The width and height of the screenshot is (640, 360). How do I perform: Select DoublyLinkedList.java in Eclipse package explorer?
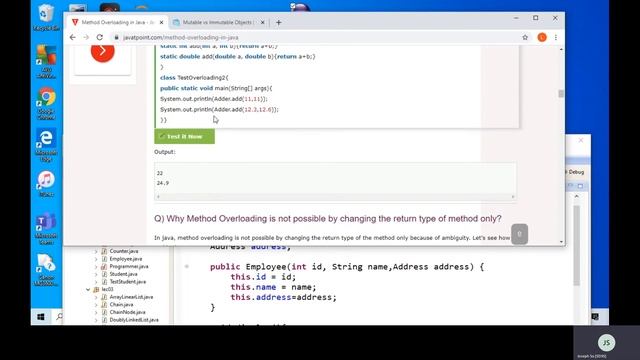pos(134,320)
